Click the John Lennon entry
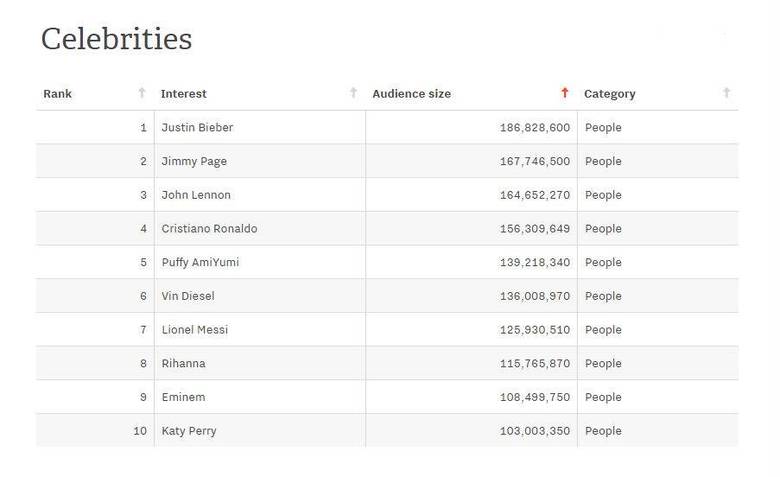The height and width of the screenshot is (477, 780). click(x=196, y=195)
